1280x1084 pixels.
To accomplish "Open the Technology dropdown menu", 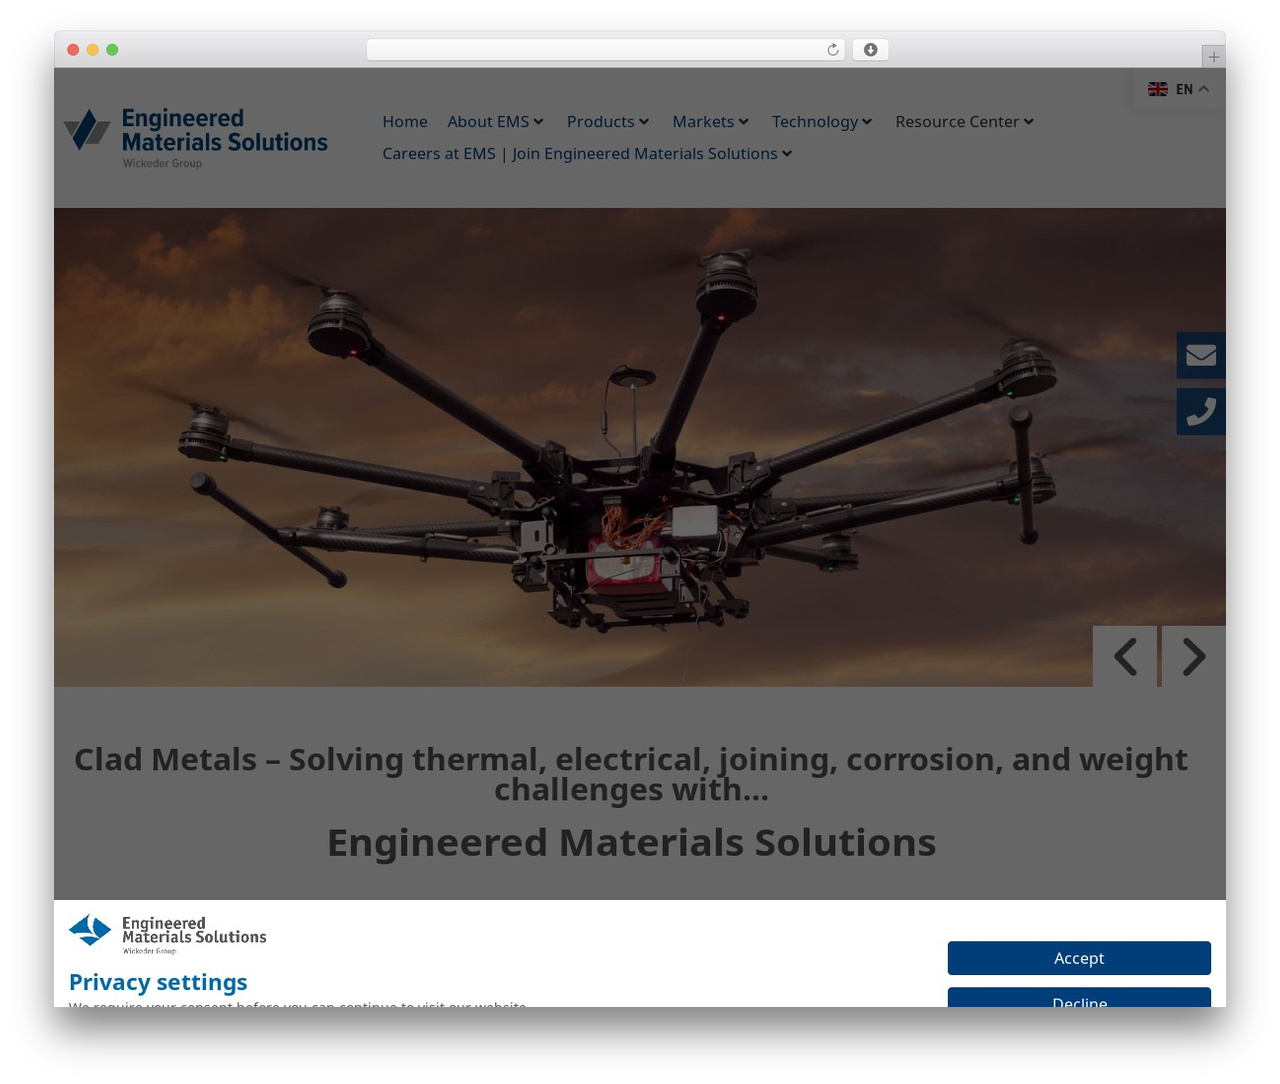I will tap(822, 122).
